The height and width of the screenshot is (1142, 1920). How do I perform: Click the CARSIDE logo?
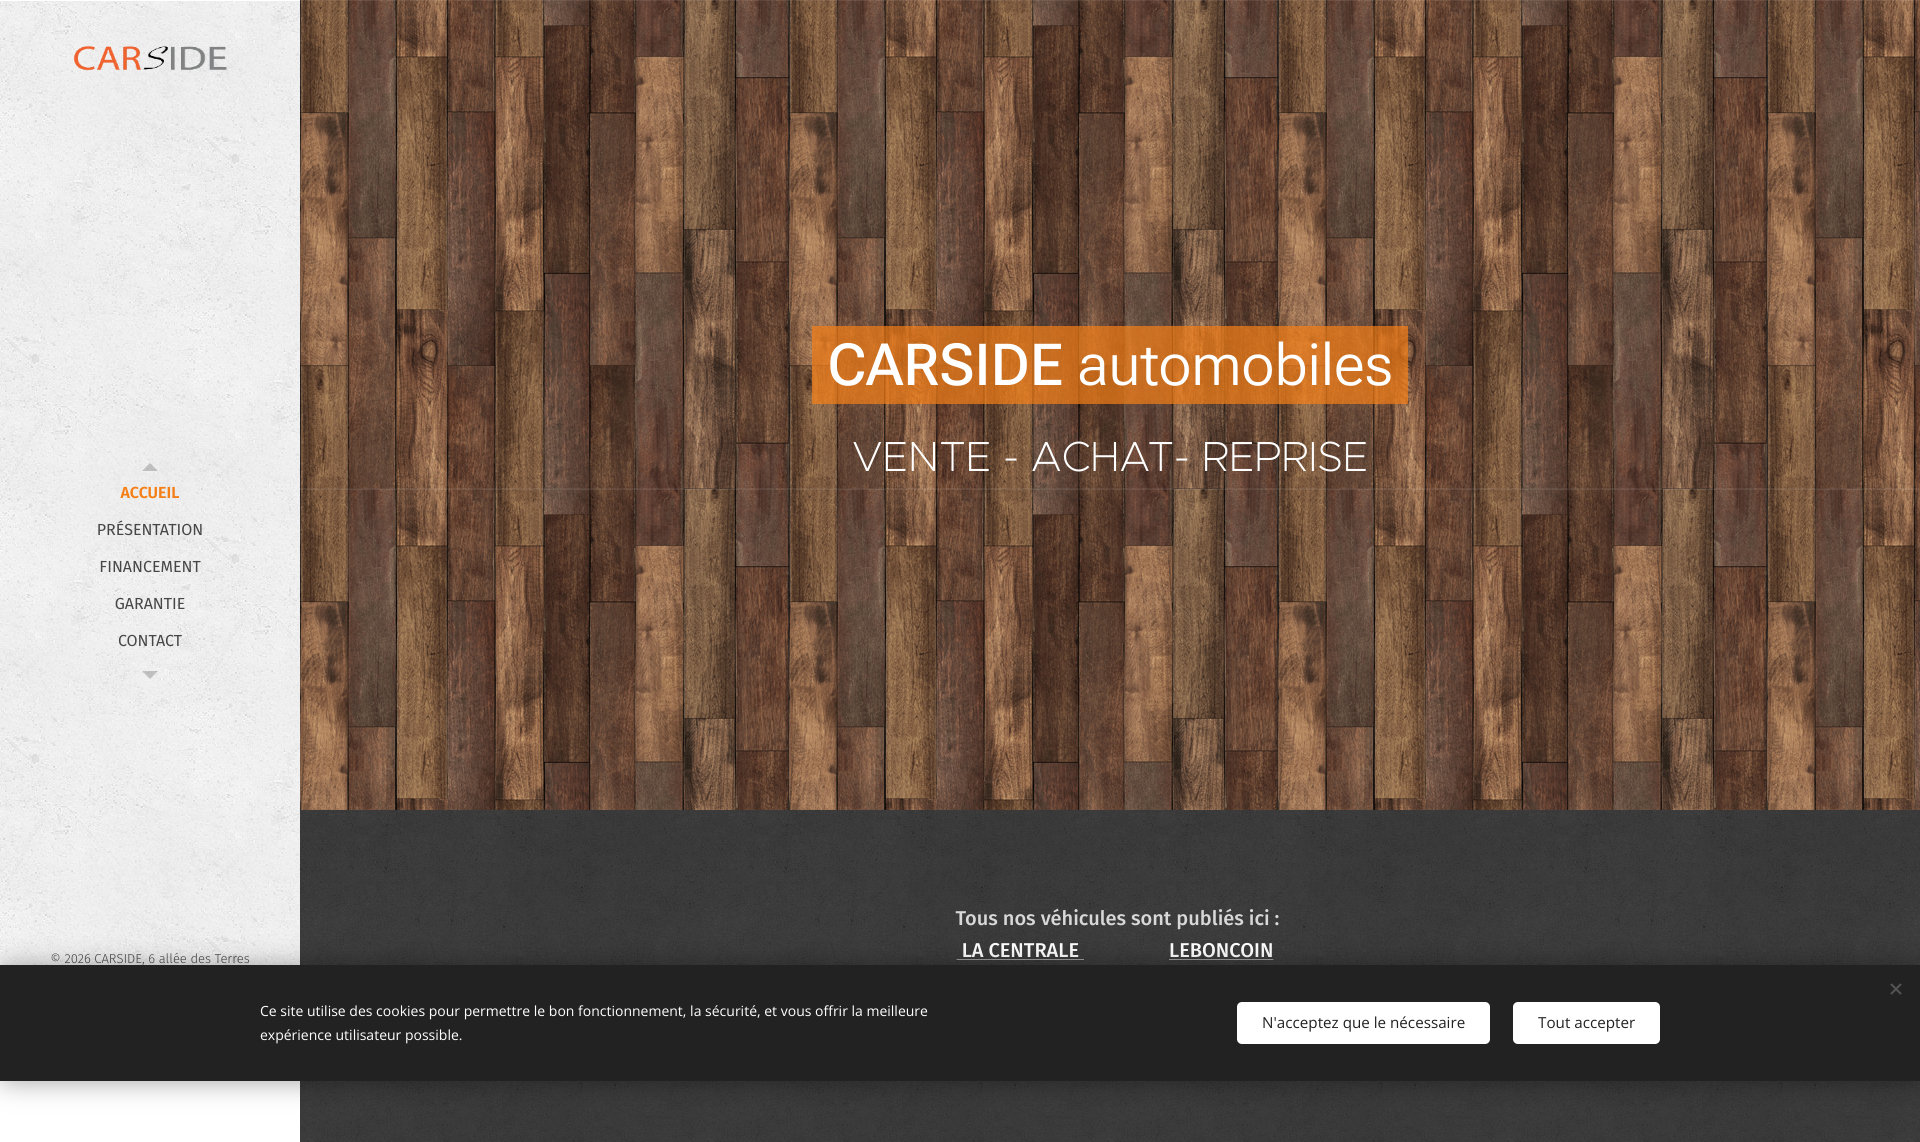pos(150,58)
